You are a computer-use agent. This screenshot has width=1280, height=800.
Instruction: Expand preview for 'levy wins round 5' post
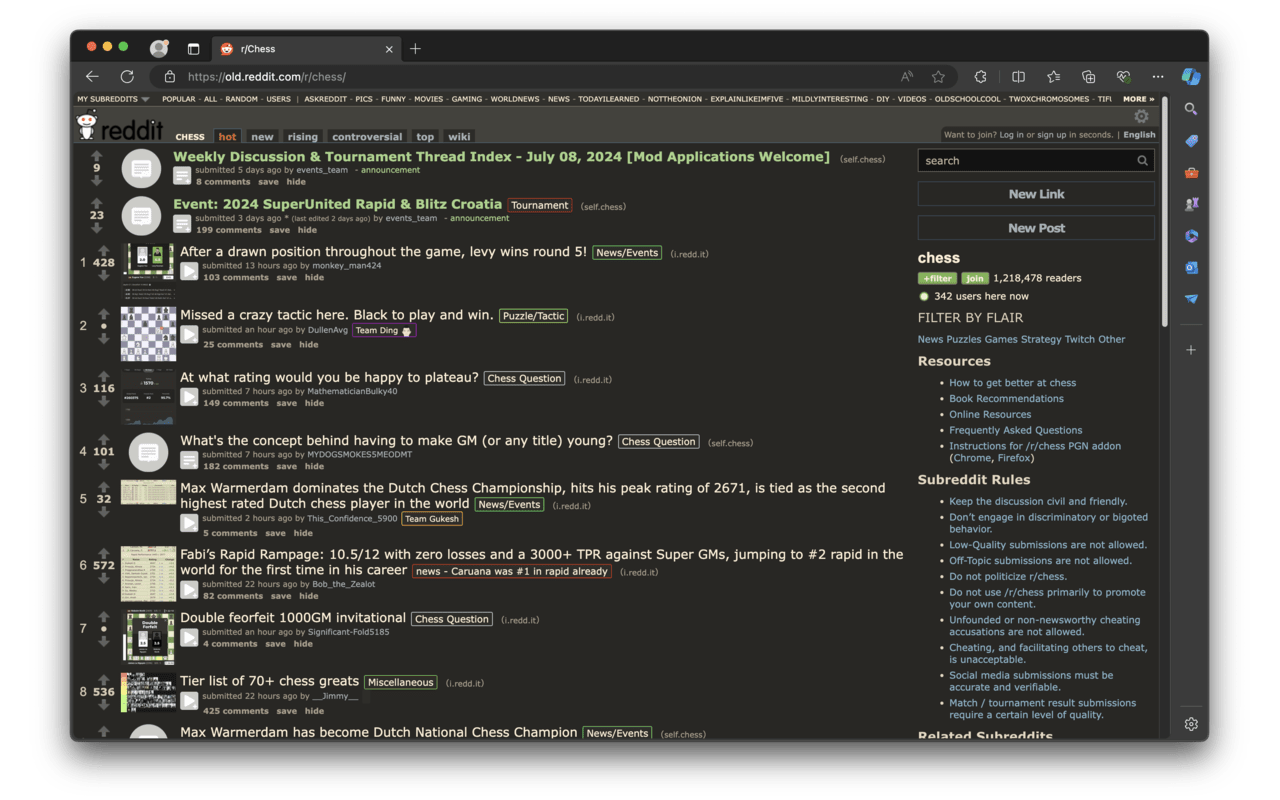point(189,271)
